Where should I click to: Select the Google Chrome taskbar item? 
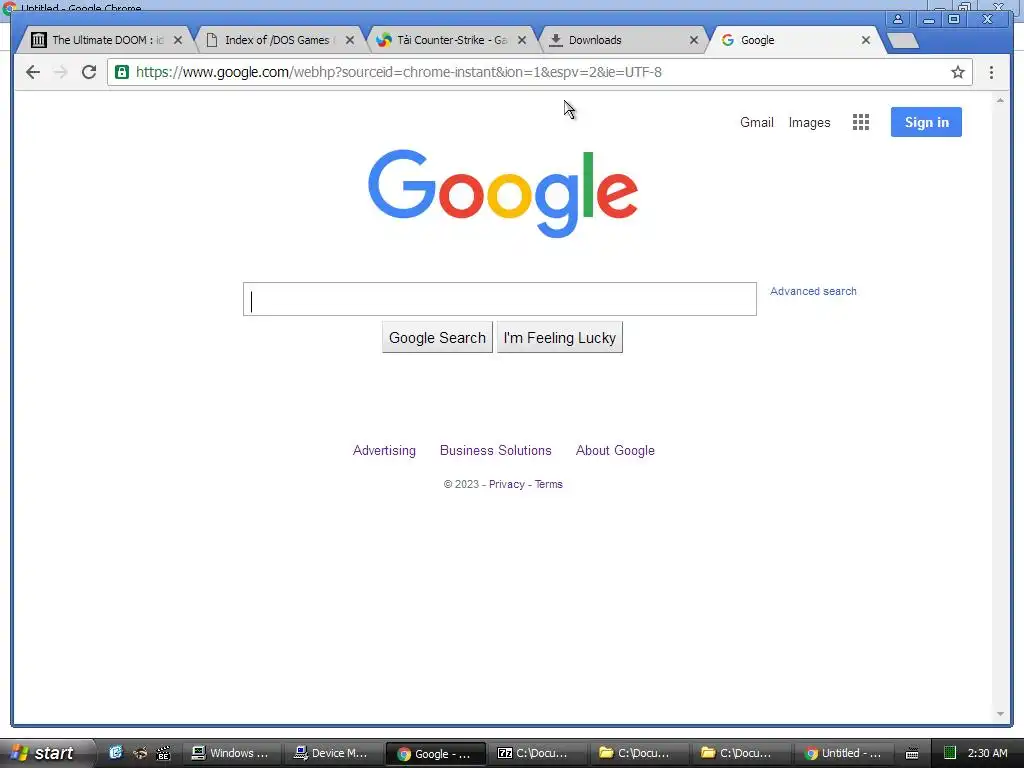pyautogui.click(x=435, y=754)
